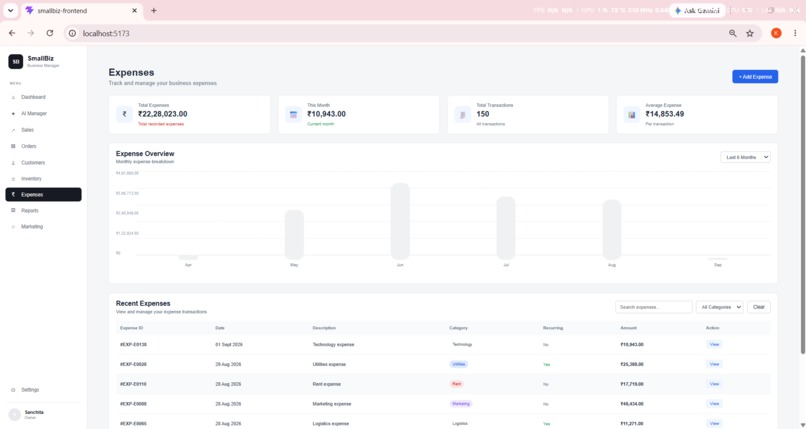Click the Jun bar in Expense Overview
The image size is (806, 429).
coord(400,221)
